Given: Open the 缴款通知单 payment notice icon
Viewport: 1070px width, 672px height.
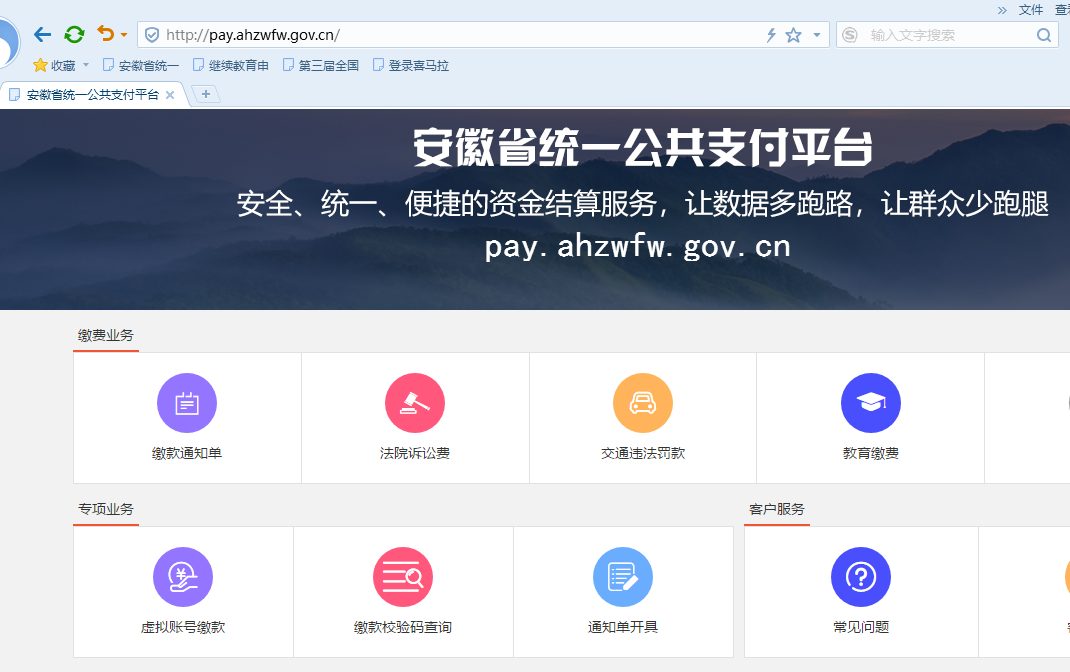Looking at the screenshot, I should (187, 403).
